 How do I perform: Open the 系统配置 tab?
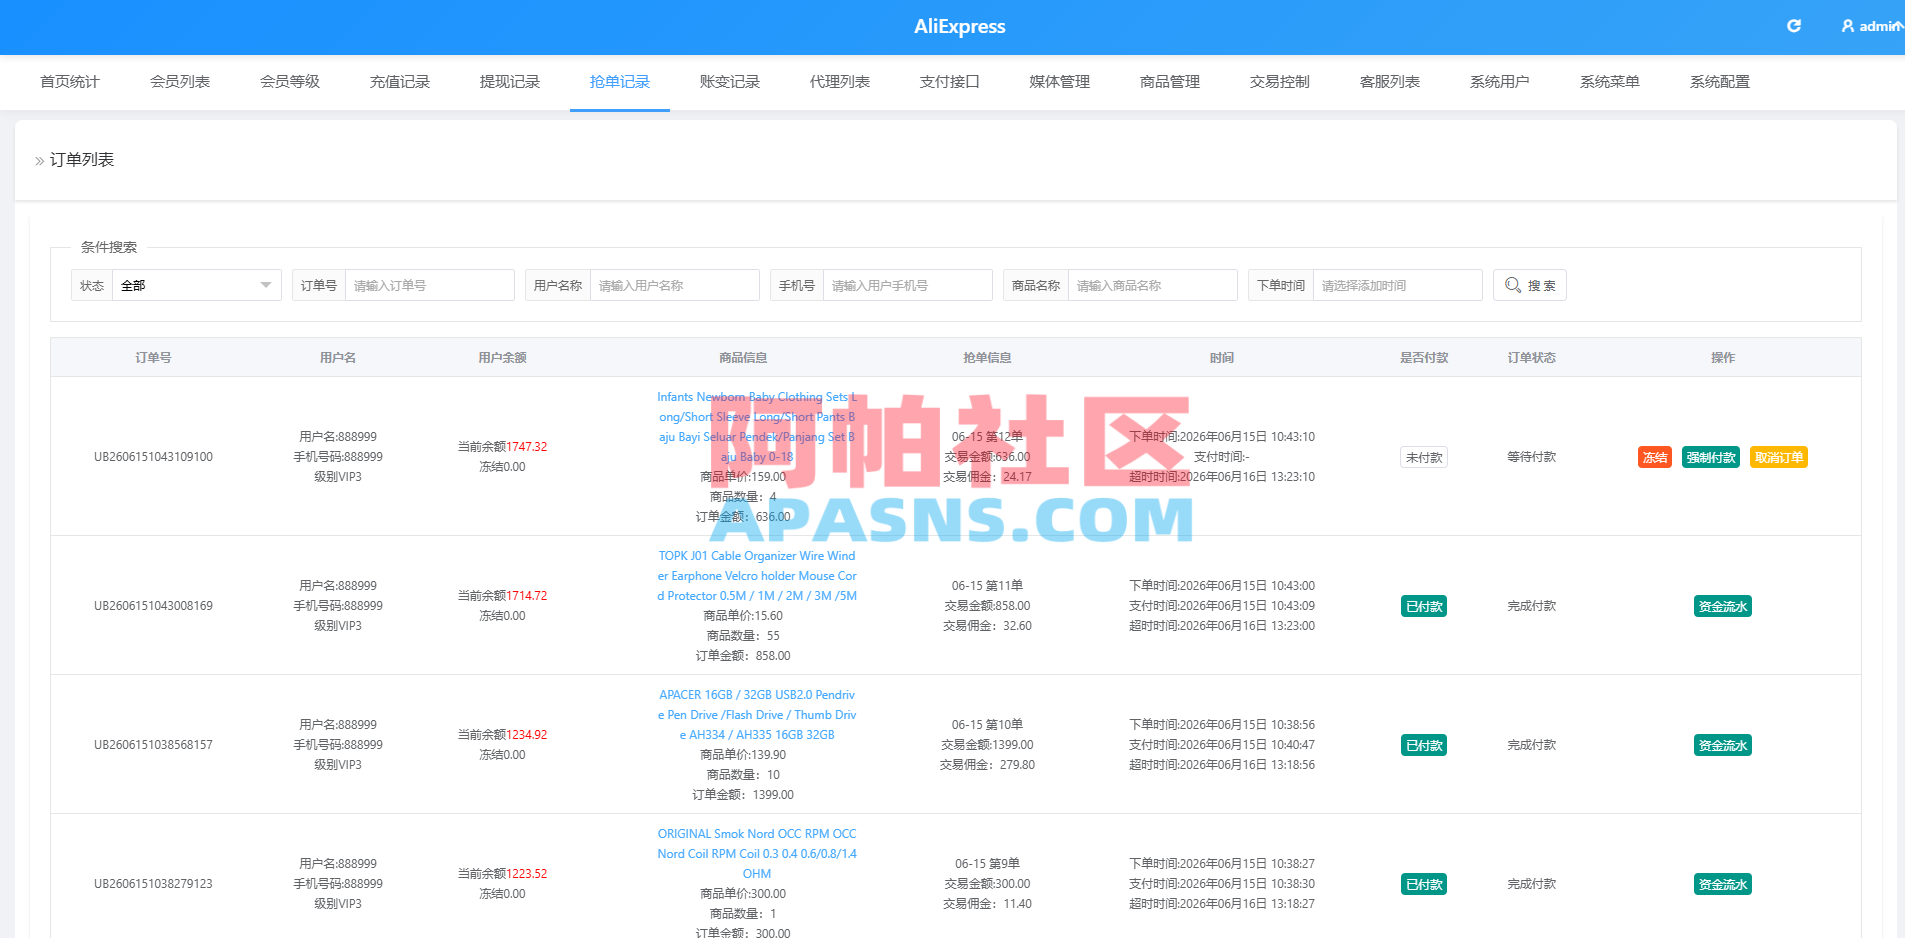pyautogui.click(x=1720, y=82)
